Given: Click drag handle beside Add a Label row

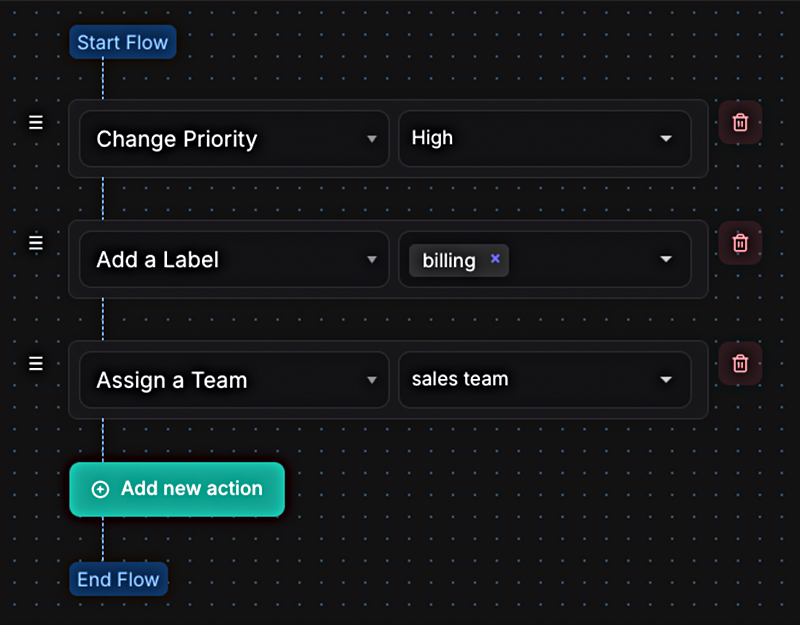Looking at the screenshot, I should tap(36, 243).
